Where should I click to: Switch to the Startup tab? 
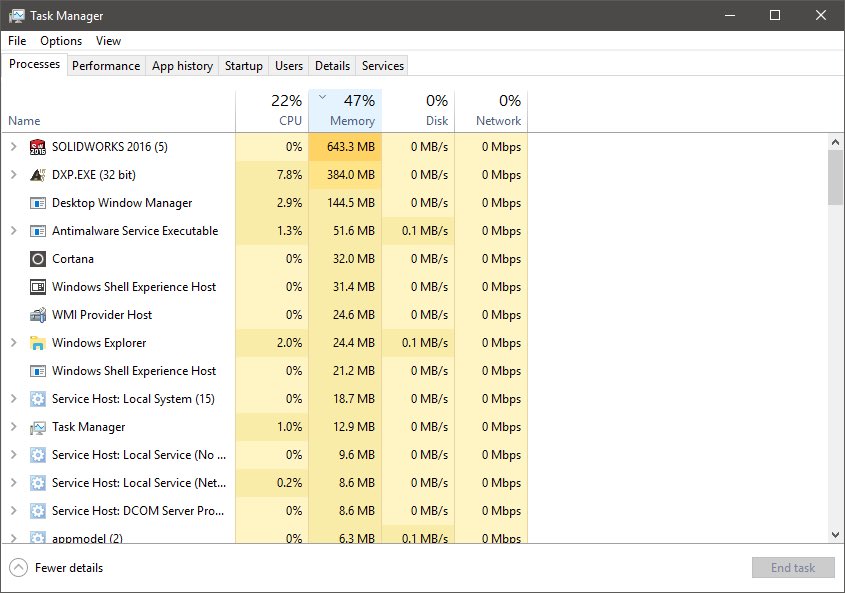(244, 66)
